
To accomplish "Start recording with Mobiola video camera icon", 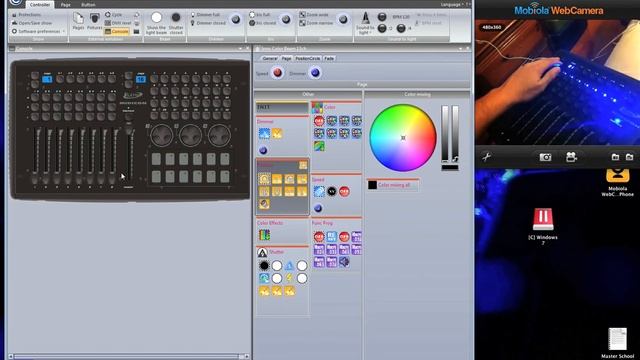I will [571, 157].
